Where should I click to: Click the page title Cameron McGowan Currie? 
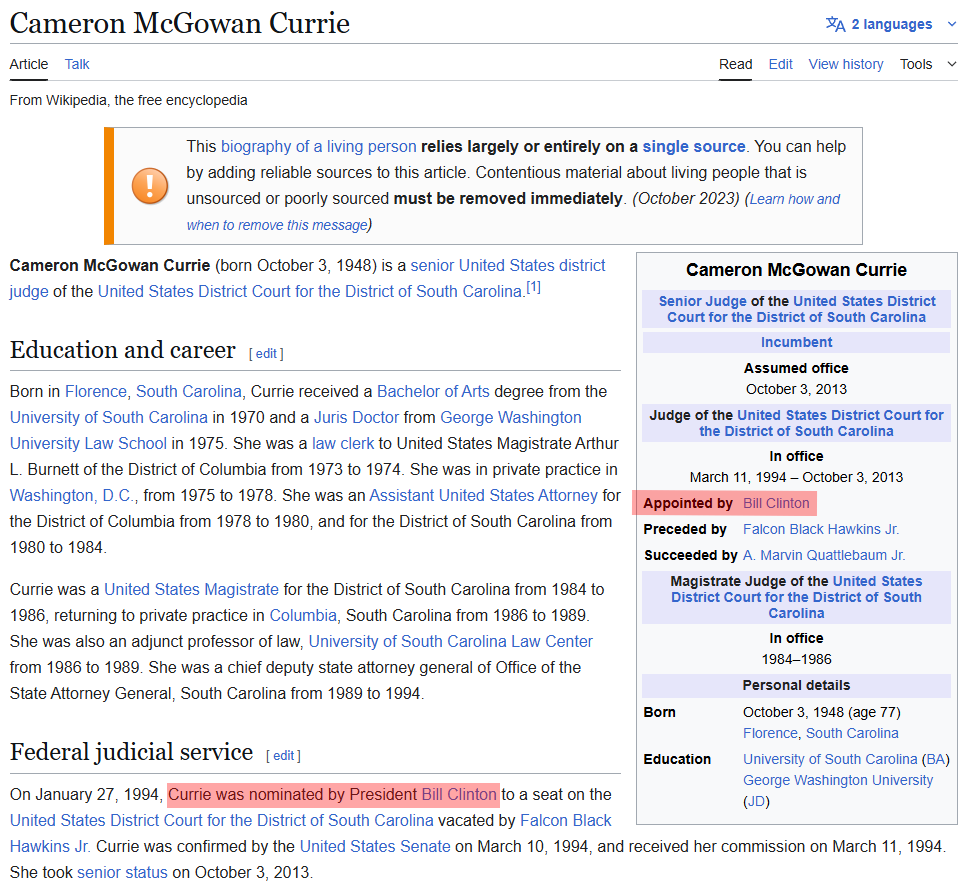(x=180, y=23)
